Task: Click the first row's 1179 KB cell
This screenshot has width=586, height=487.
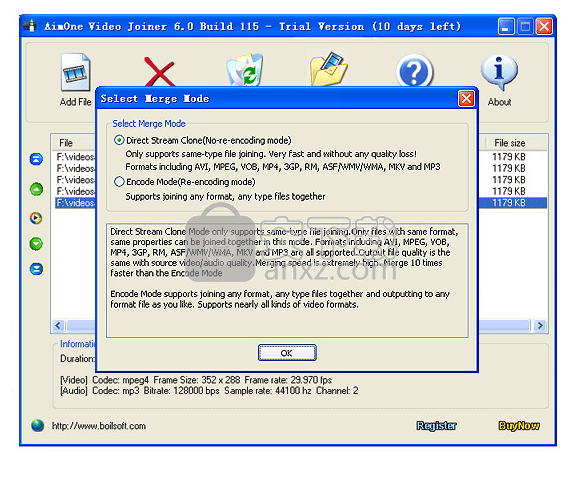Action: click(x=509, y=157)
